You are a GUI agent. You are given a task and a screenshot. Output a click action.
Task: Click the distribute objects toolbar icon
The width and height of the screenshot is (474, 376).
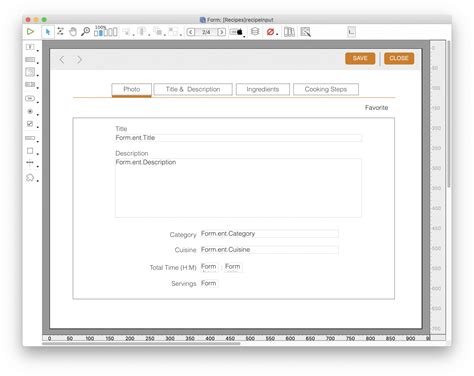click(142, 32)
